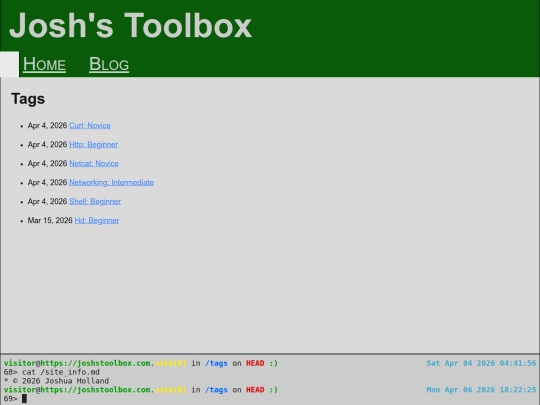
Task: Click the '© 2026 Joshua Holland' output line
Action: tap(56, 381)
